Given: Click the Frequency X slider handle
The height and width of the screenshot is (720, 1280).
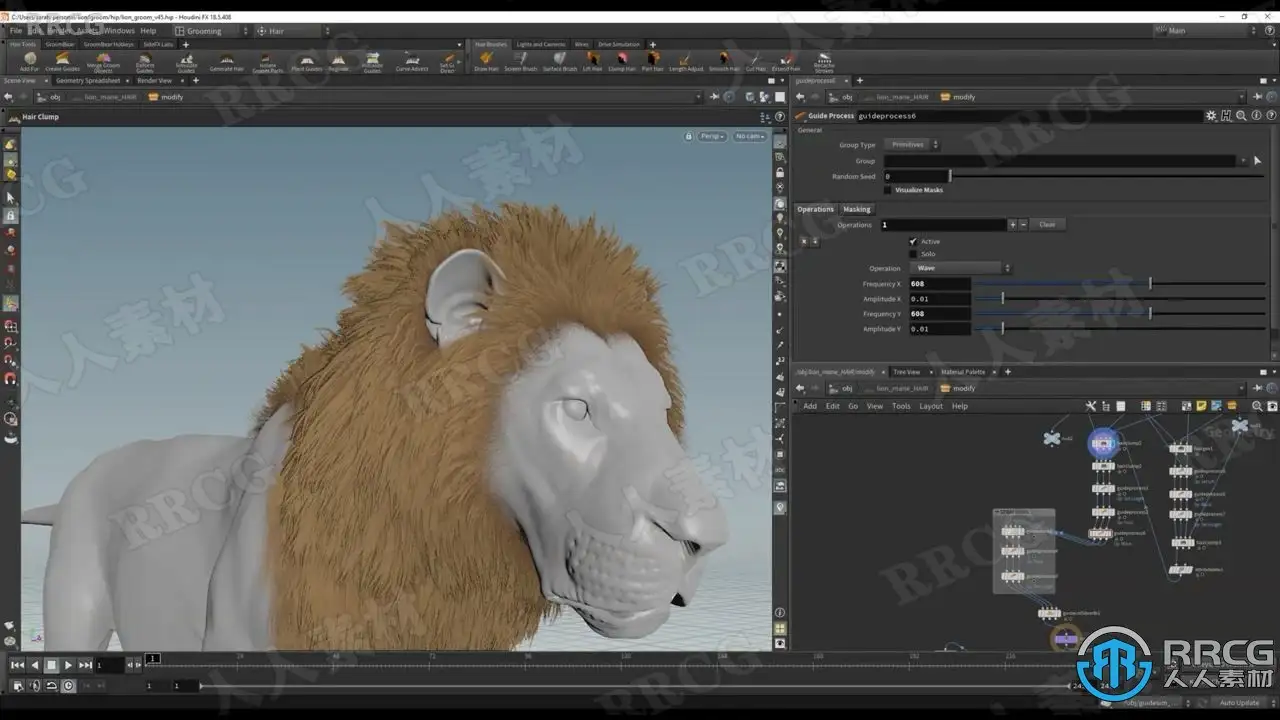Looking at the screenshot, I should (x=1150, y=284).
